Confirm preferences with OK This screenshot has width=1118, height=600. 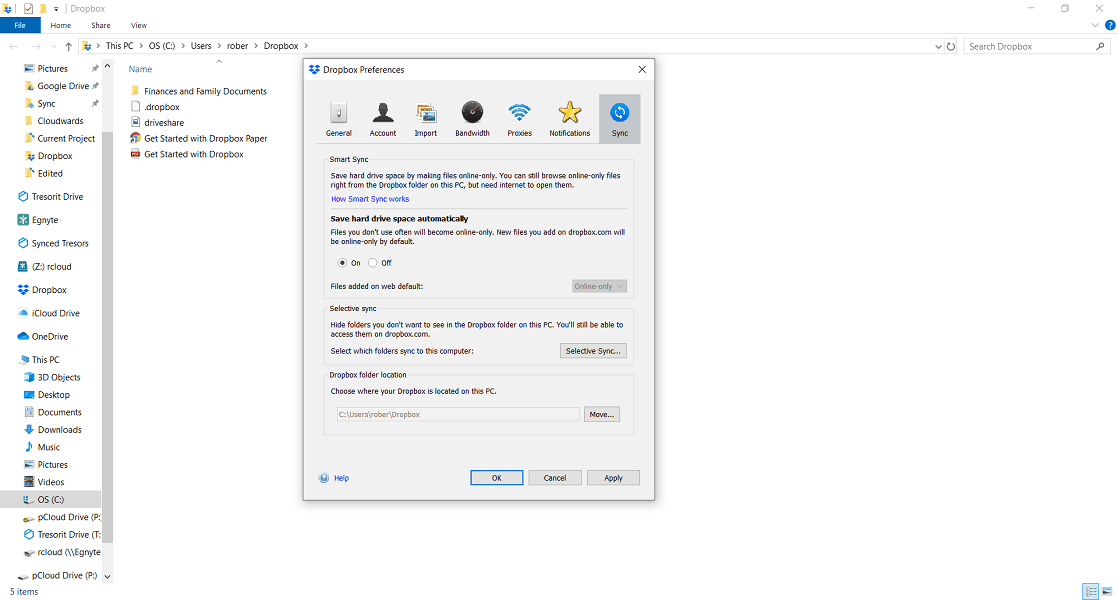click(x=497, y=478)
